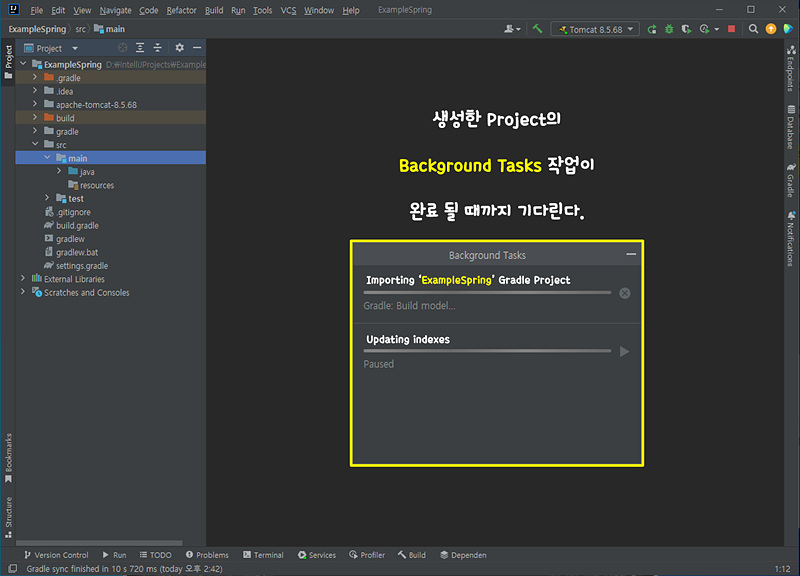Click src breadcrumb in navigation bar

click(81, 29)
